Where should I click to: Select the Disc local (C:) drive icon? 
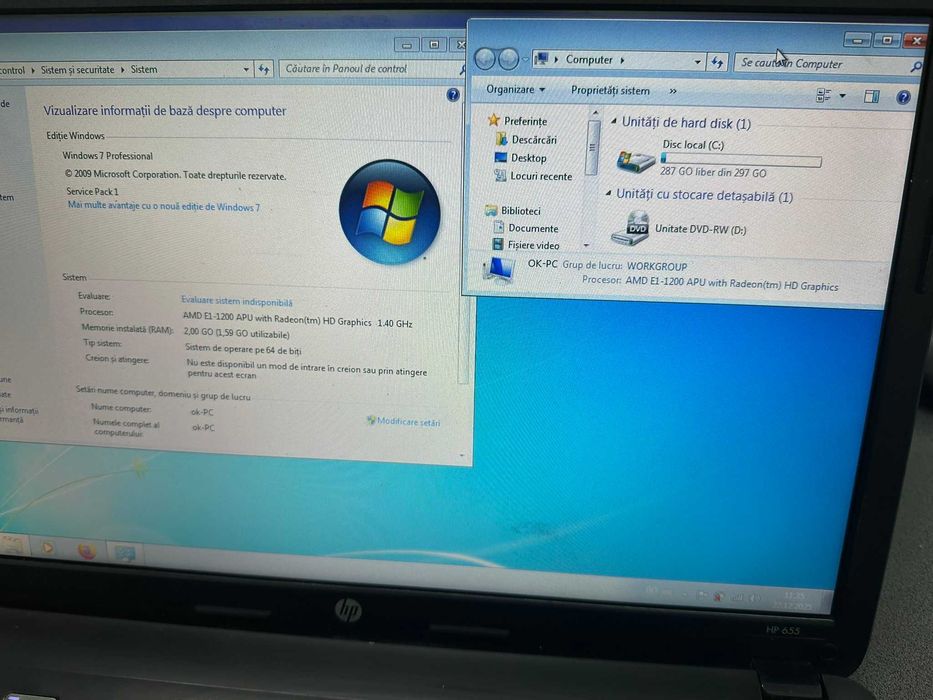tap(635, 160)
